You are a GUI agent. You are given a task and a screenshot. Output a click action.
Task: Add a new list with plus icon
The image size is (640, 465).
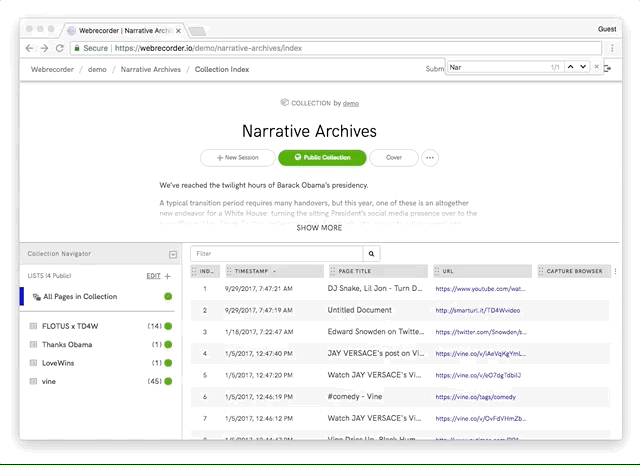coord(167,275)
